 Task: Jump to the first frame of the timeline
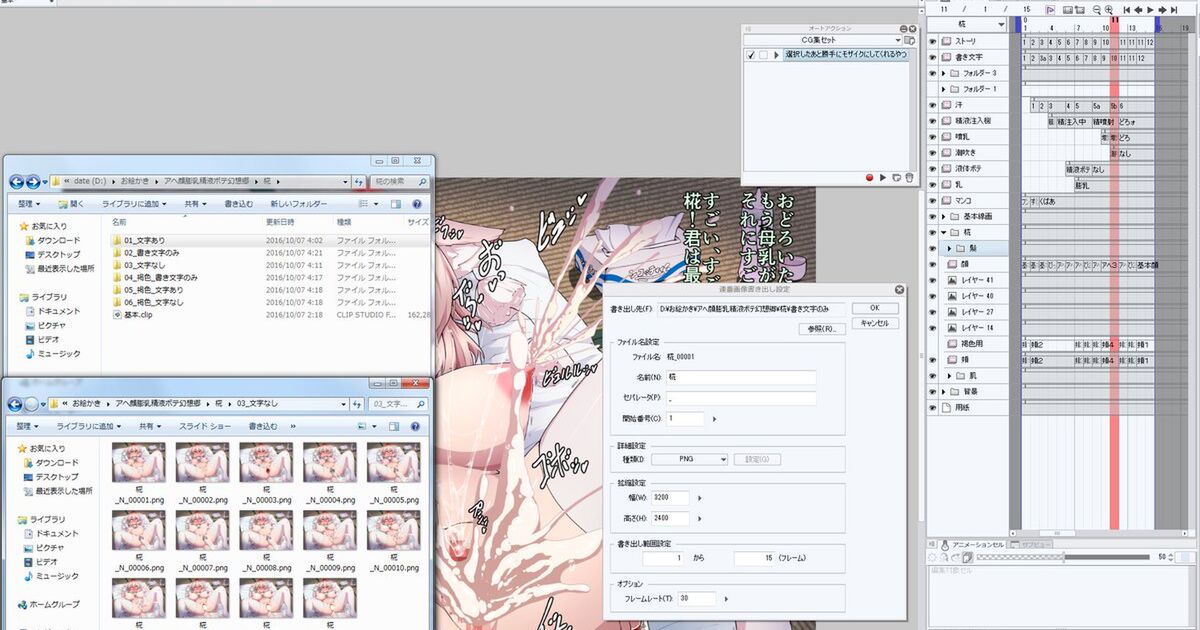1126,9
